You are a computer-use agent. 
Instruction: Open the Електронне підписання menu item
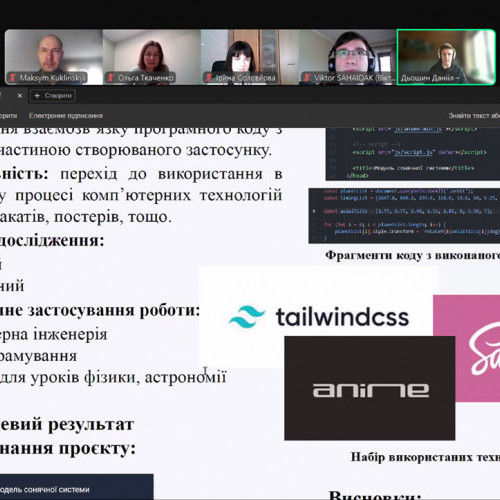click(66, 116)
